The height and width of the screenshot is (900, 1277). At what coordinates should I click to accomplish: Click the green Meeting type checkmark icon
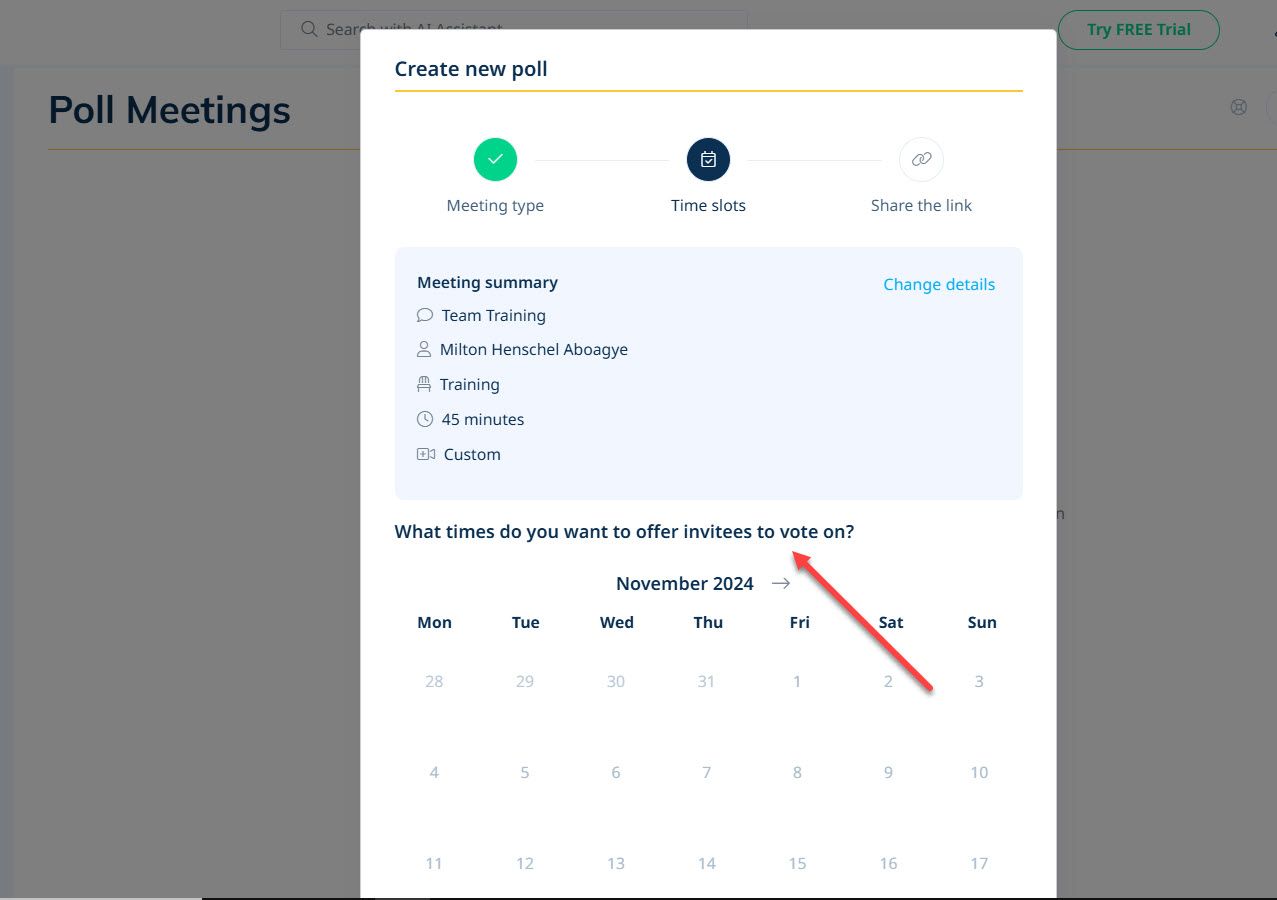point(495,159)
